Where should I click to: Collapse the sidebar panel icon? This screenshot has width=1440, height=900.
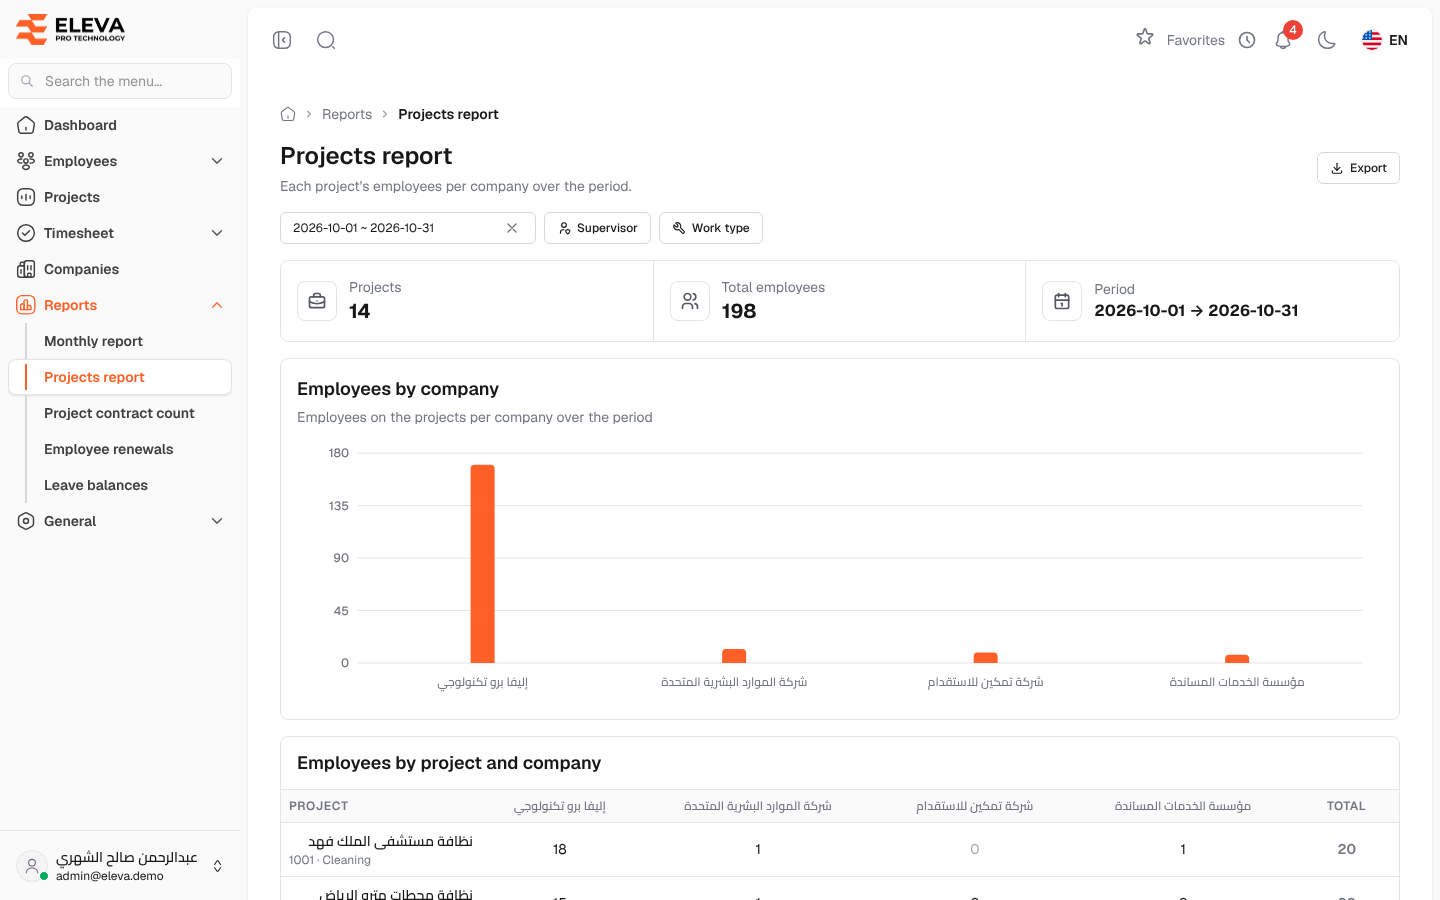(x=282, y=40)
